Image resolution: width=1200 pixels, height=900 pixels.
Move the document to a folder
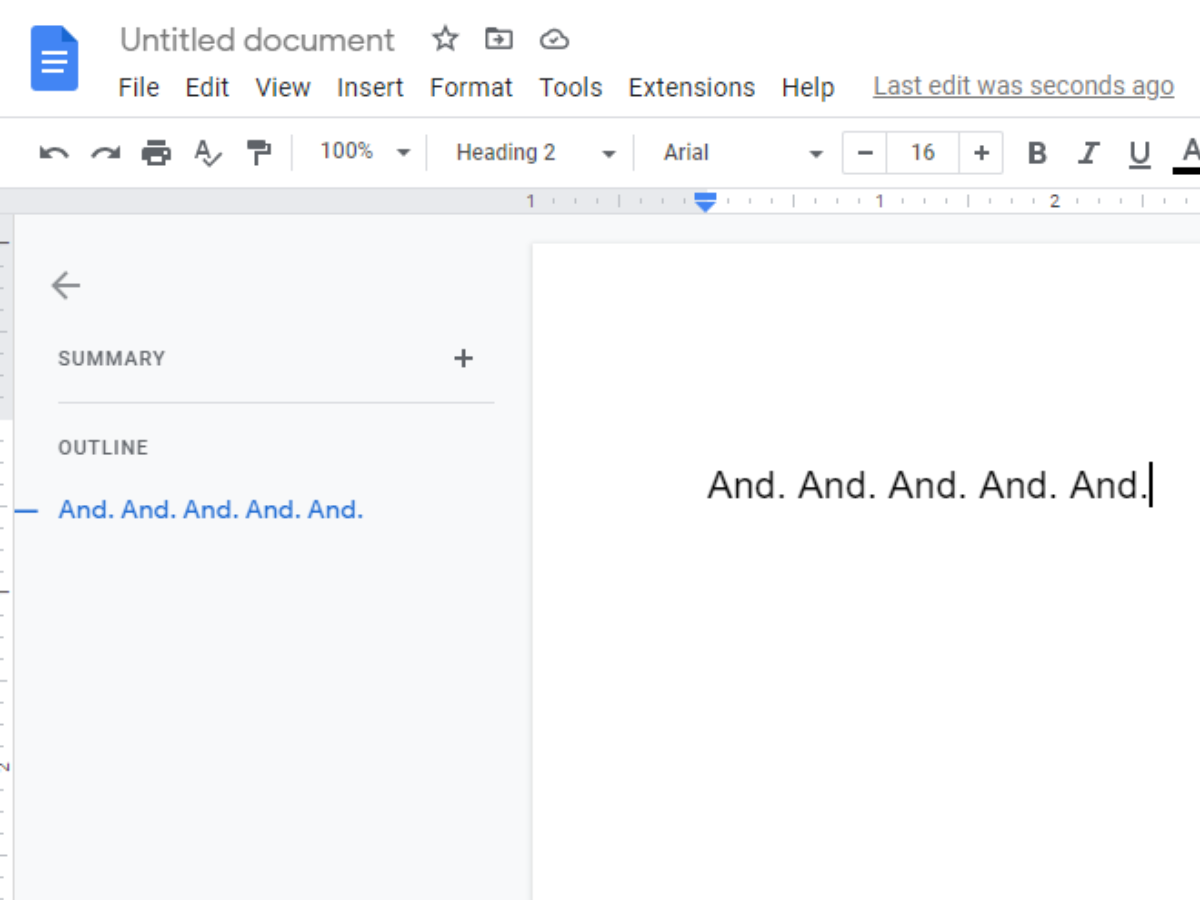[498, 39]
